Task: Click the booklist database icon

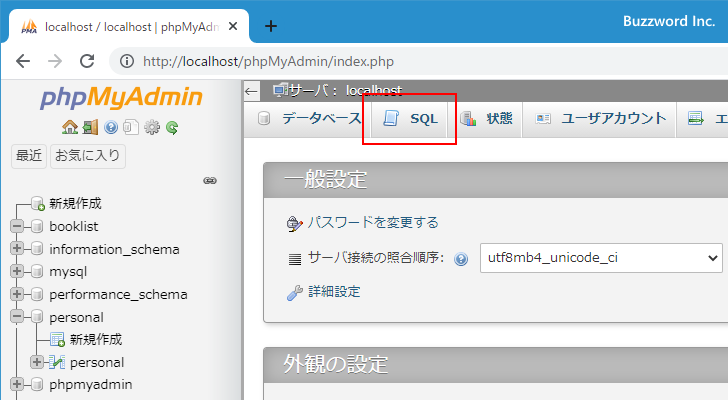Action: point(37,226)
